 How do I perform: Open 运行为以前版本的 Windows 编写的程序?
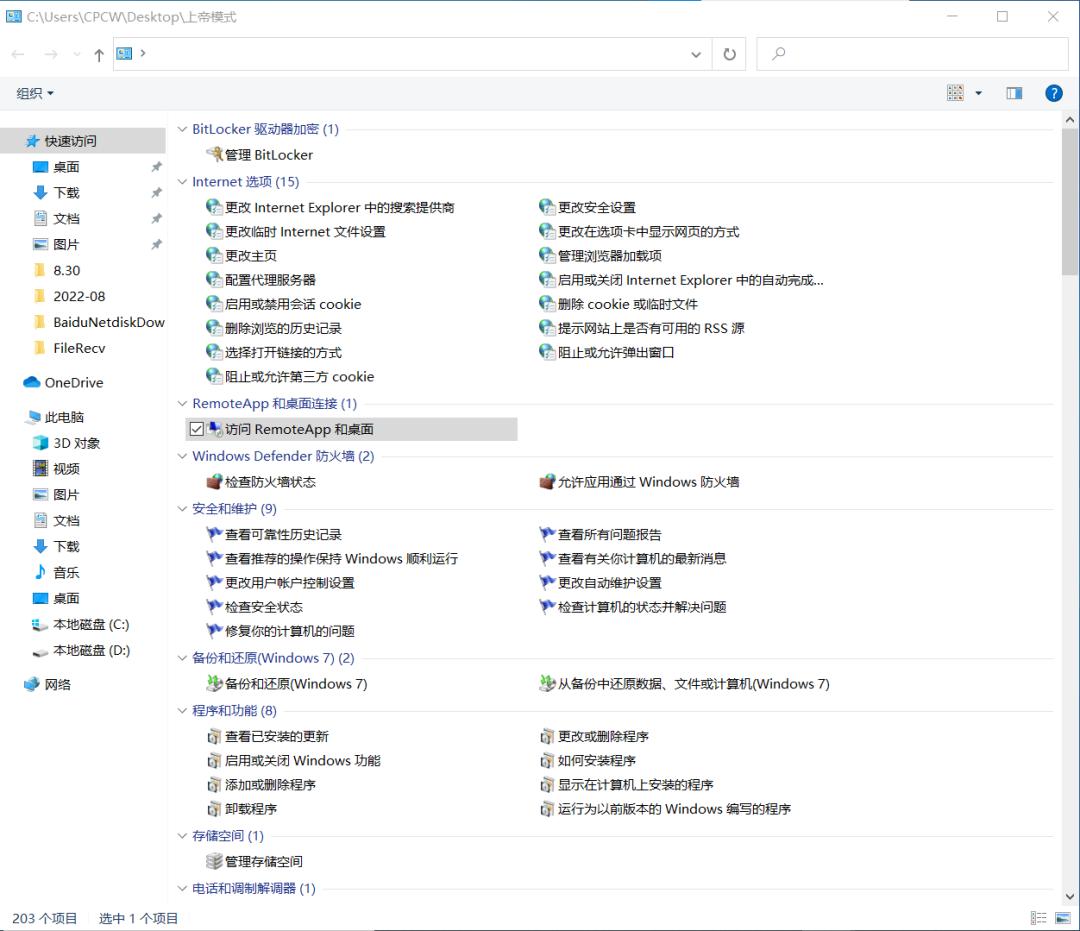pyautogui.click(x=674, y=808)
